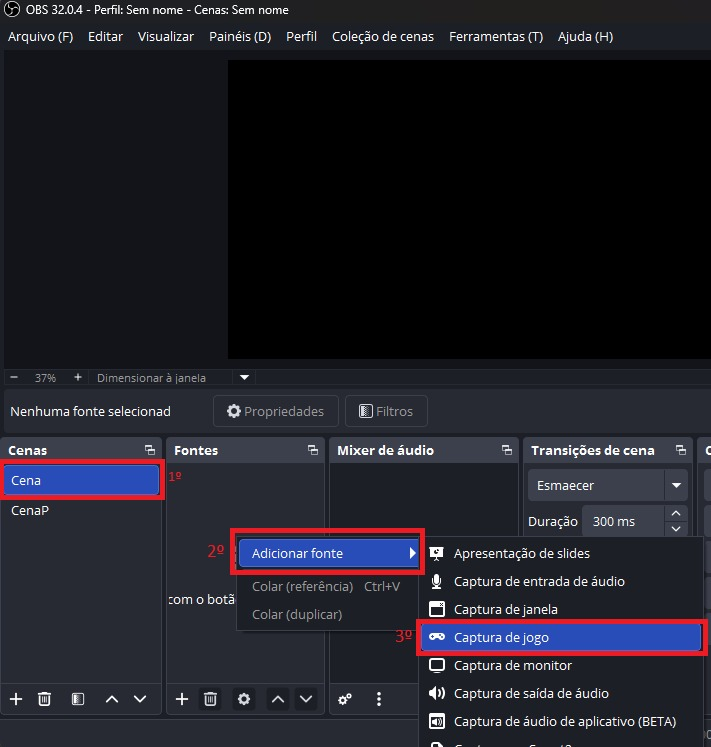Increase Duração value with up arrow
711x747 pixels.
(x=676, y=514)
